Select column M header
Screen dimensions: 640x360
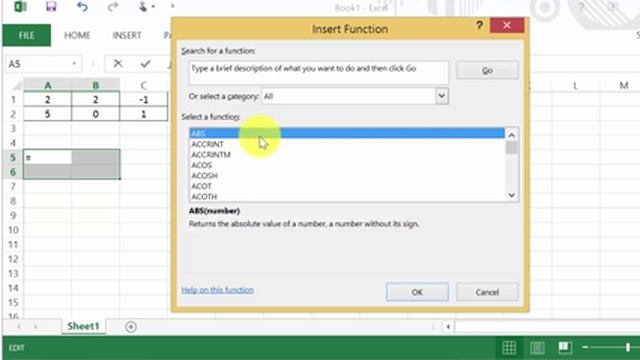(x=624, y=85)
